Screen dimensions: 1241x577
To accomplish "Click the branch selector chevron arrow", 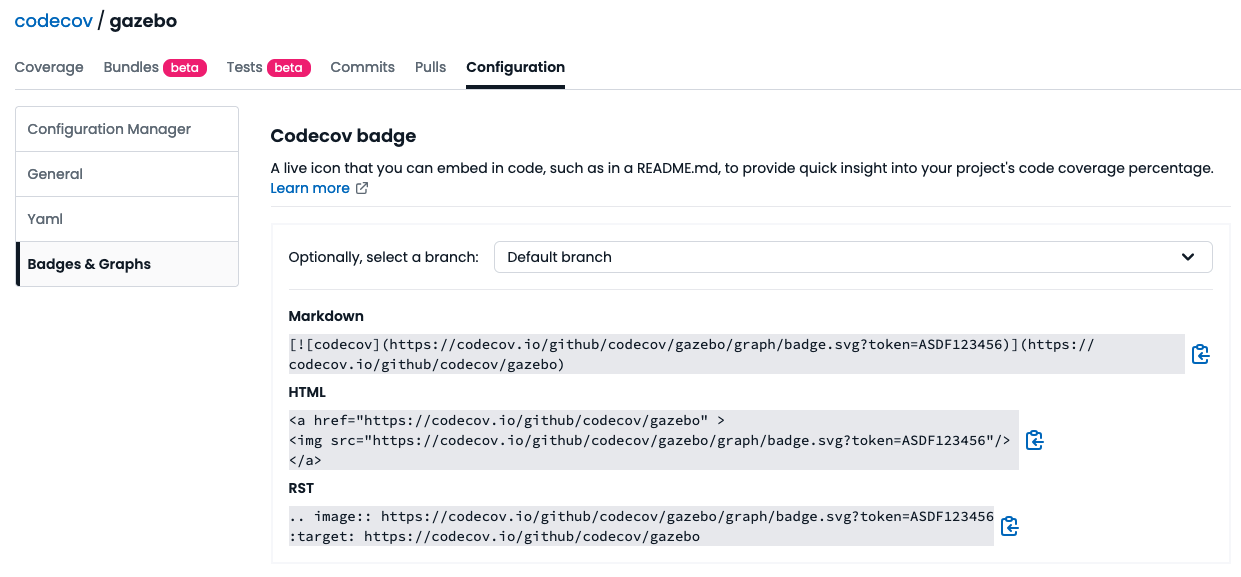I will tap(1188, 257).
